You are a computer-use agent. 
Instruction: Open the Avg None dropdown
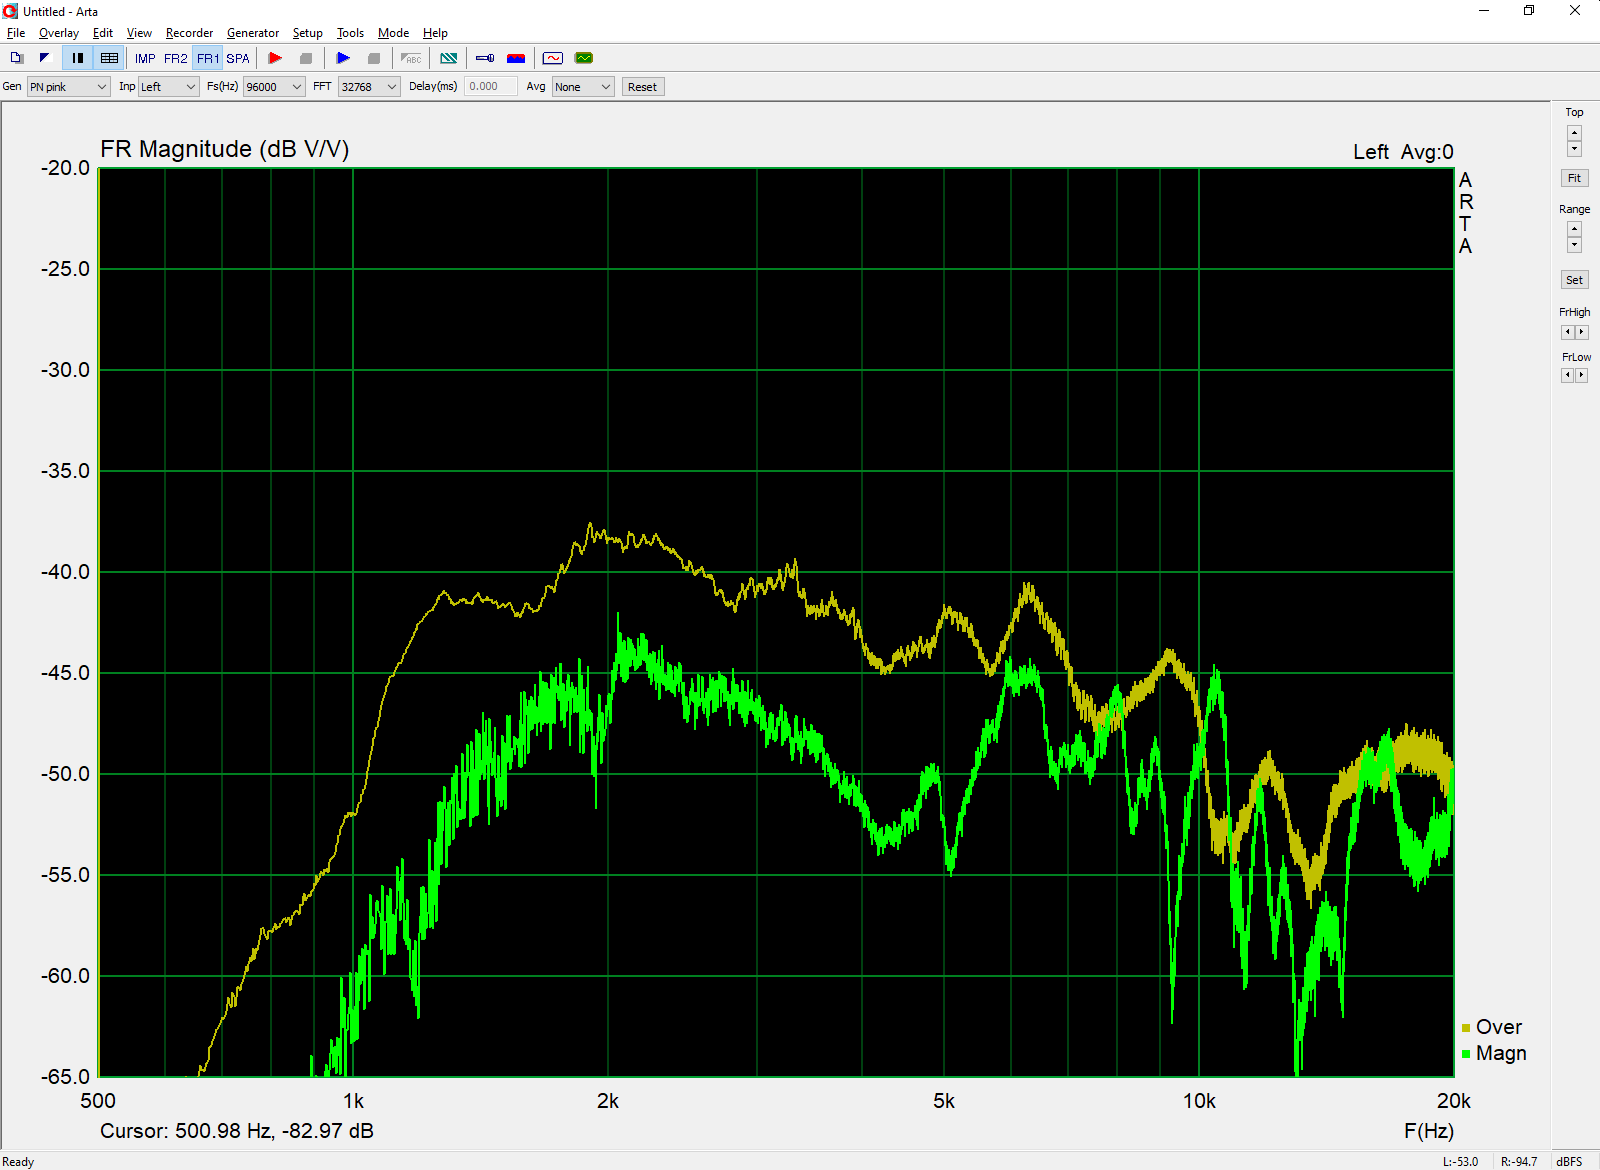point(583,87)
